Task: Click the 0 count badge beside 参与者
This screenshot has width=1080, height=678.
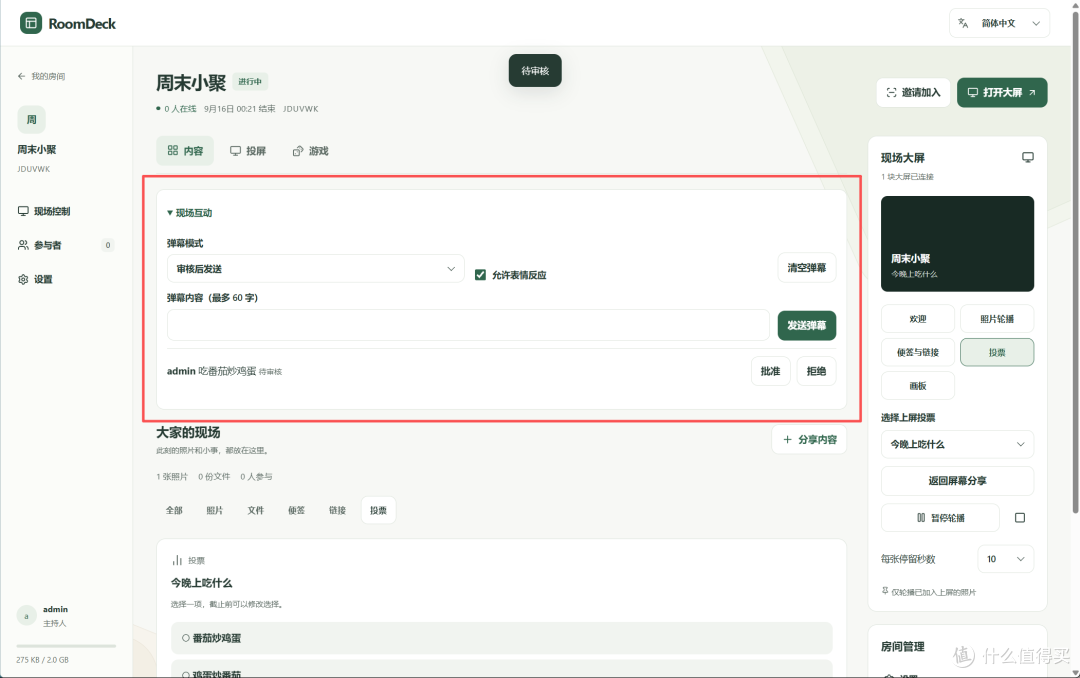Action: click(107, 245)
